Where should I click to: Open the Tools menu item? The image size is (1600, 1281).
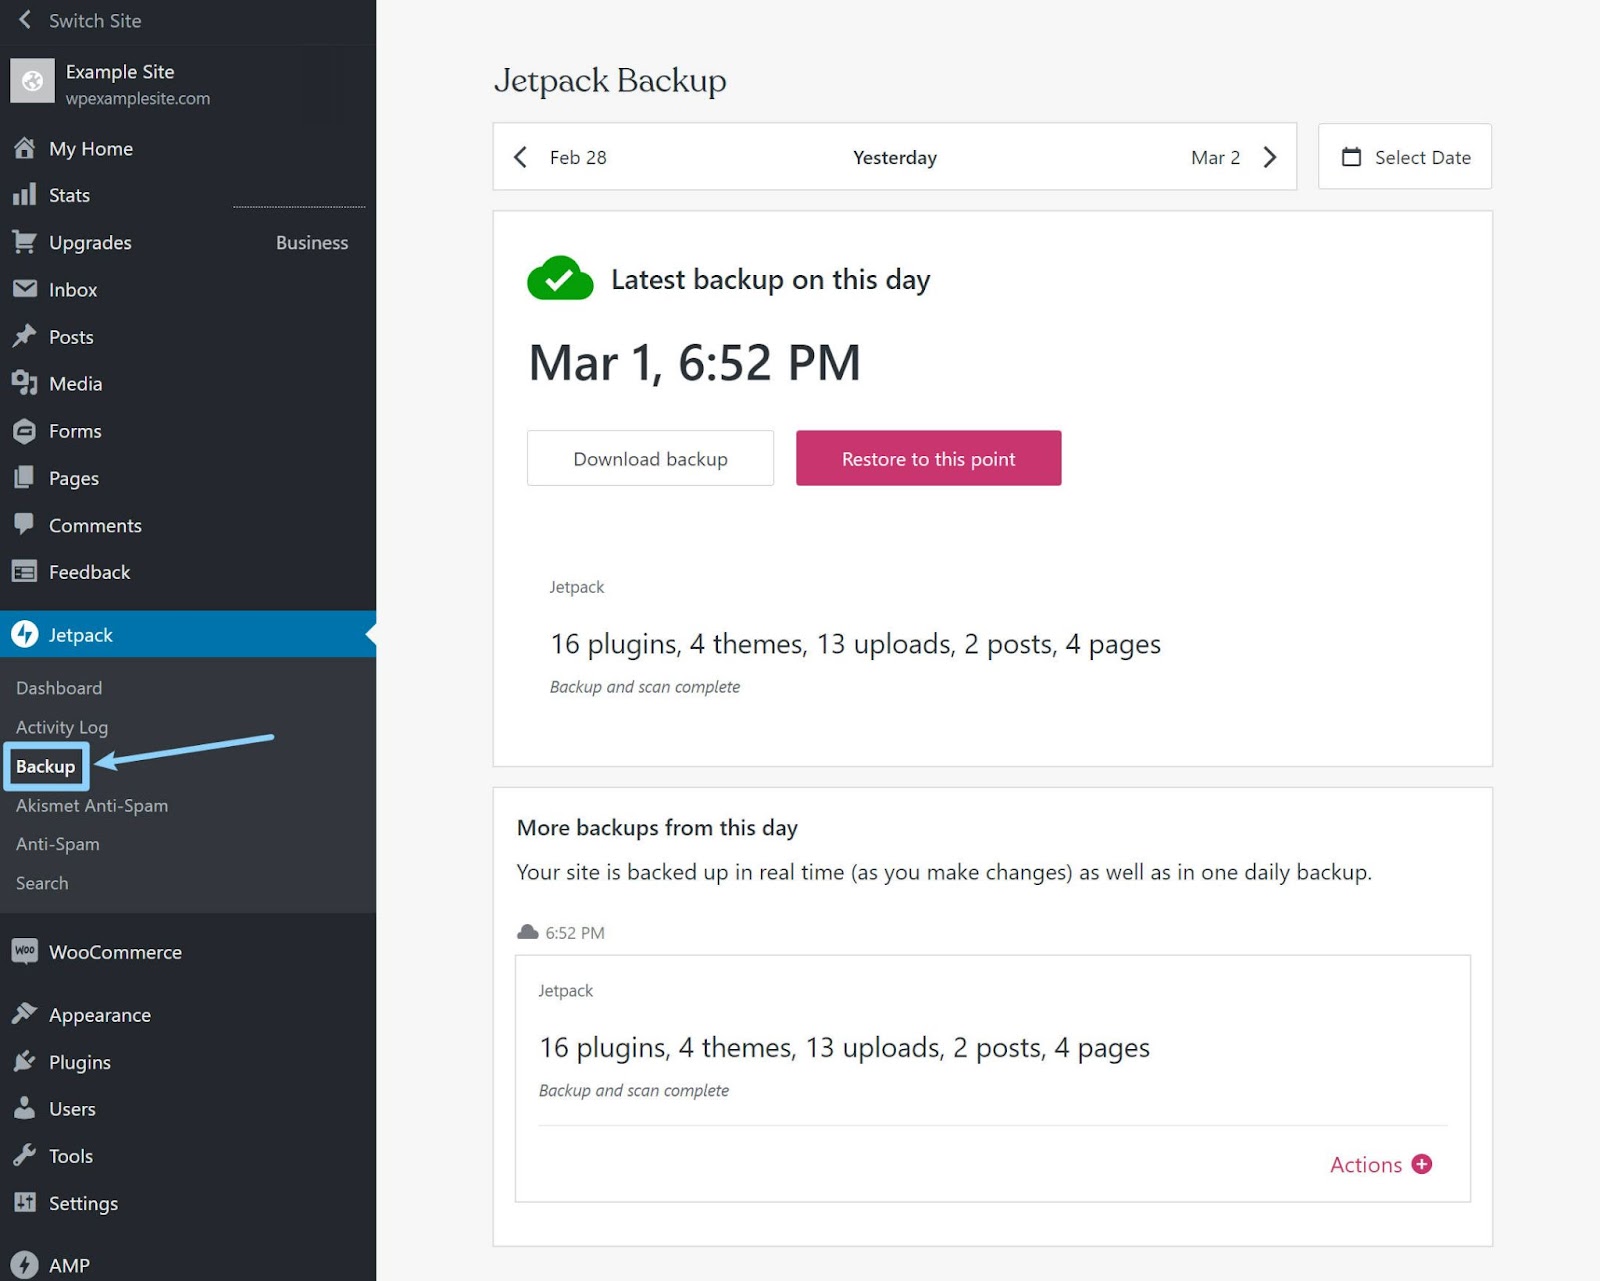[188, 1156]
